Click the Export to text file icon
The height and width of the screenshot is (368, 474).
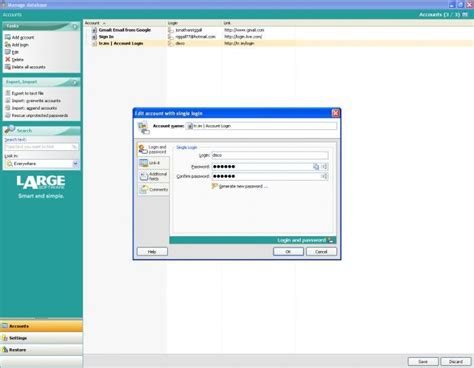(x=8, y=93)
